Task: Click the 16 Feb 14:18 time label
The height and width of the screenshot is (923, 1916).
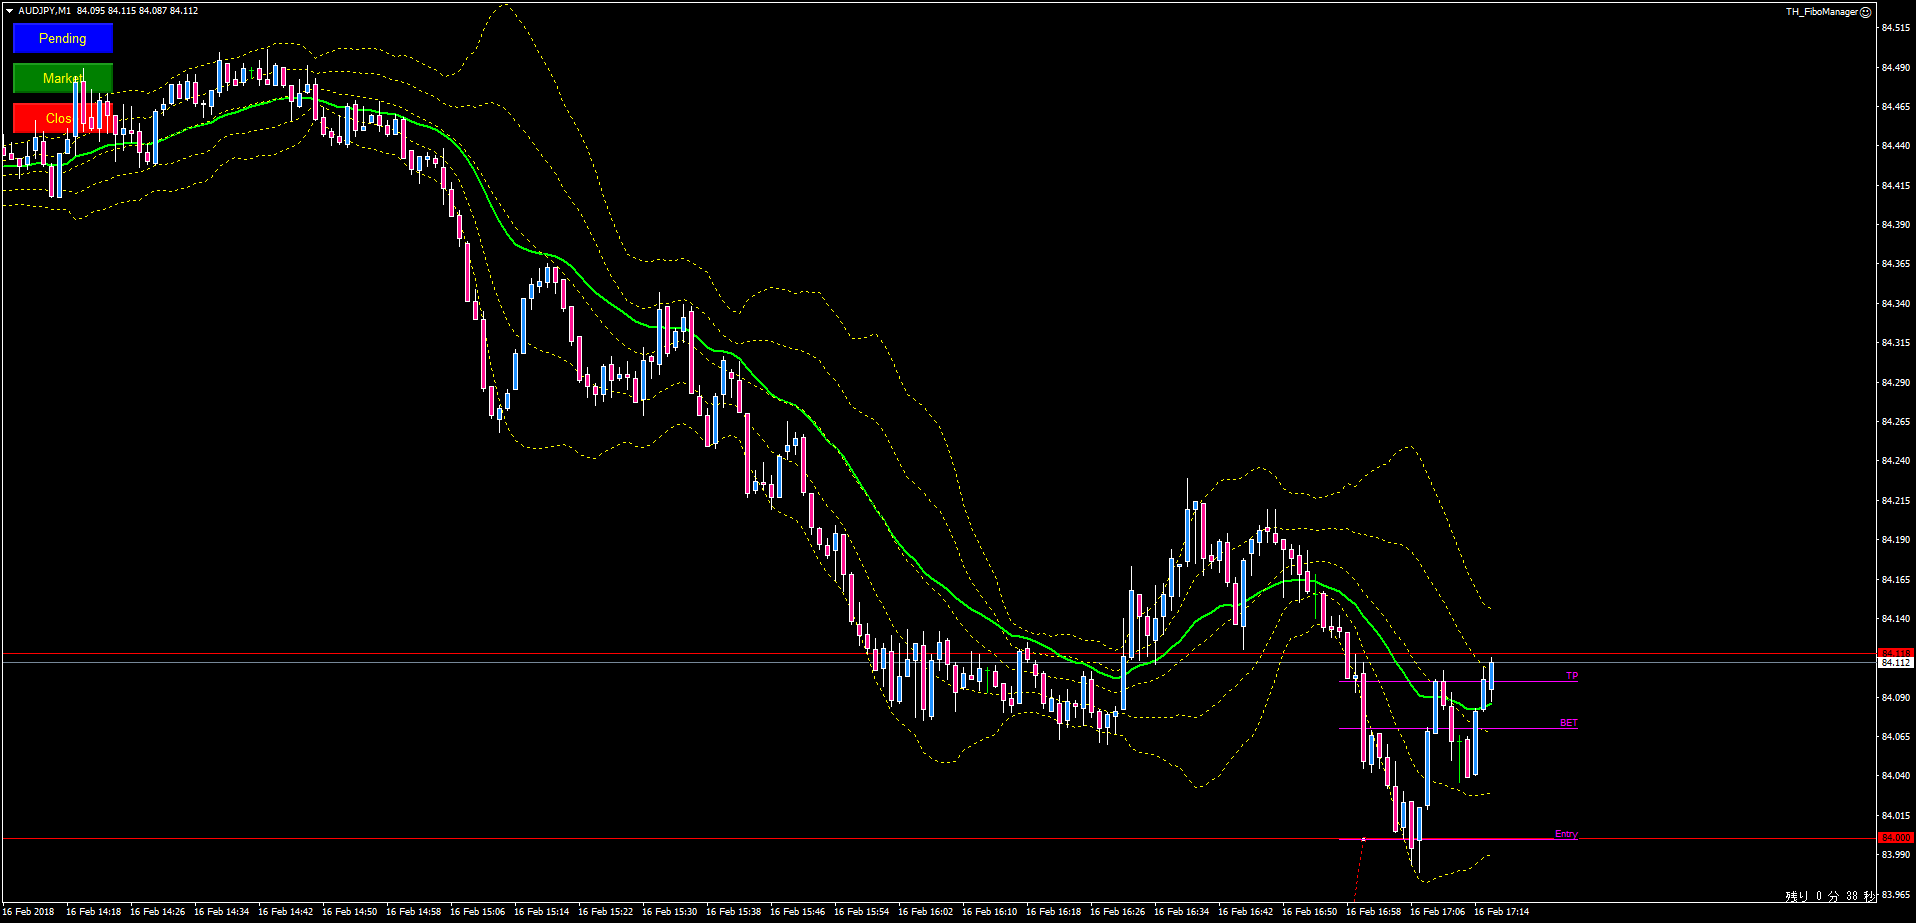Action: pos(94,912)
